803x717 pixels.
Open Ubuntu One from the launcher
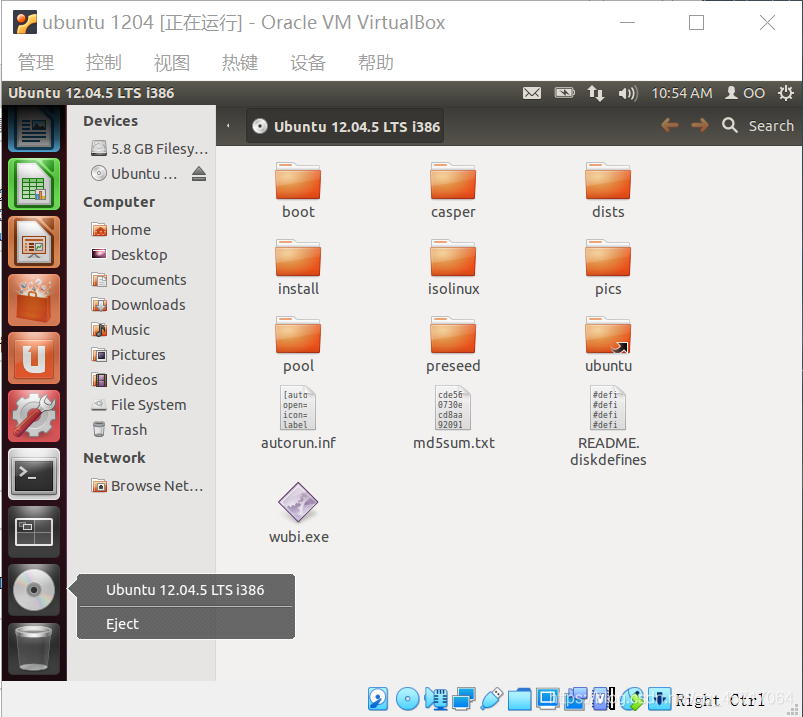pyautogui.click(x=34, y=358)
